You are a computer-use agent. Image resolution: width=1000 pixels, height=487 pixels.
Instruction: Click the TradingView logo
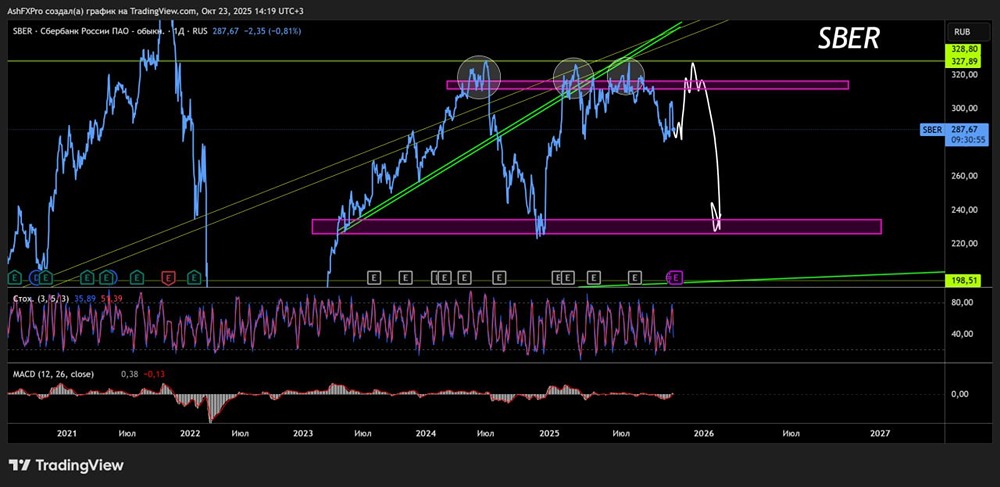coord(66,465)
